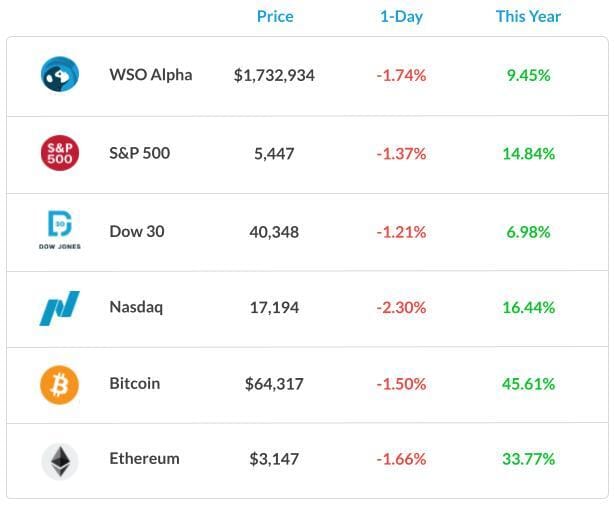615x505 pixels.
Task: Click the red S&P 500 logo
Action: [60, 153]
